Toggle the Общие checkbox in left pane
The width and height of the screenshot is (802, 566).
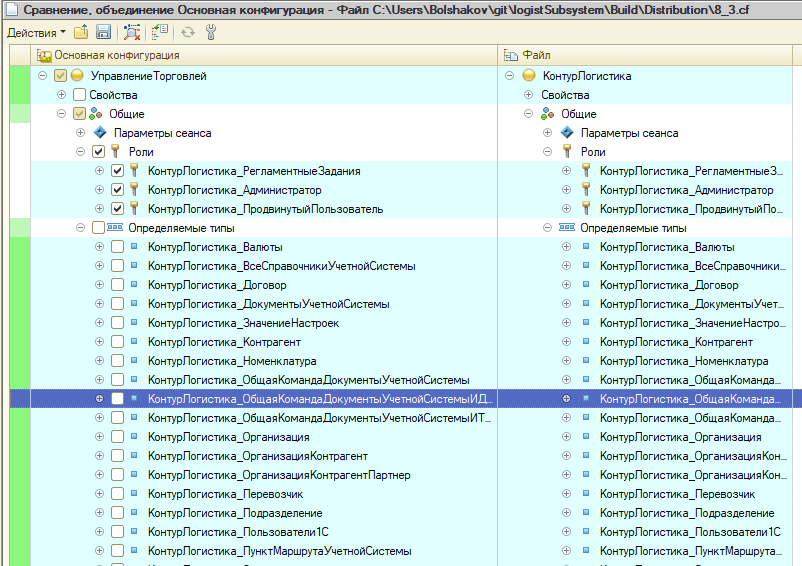pyautogui.click(x=79, y=114)
